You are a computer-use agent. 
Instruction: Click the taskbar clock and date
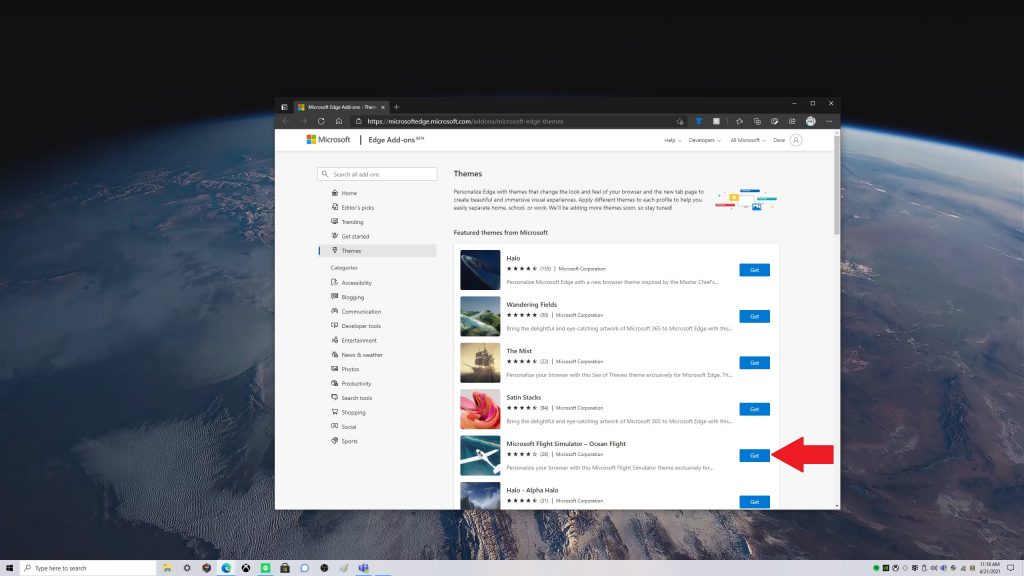tap(989, 568)
